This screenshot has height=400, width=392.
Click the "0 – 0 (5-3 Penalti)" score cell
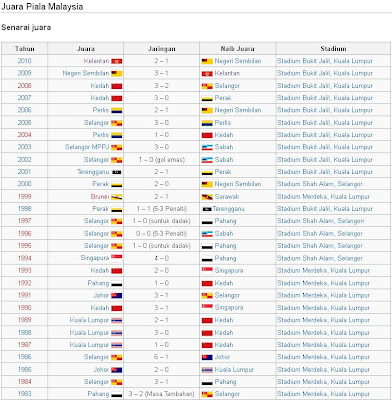tap(162, 234)
